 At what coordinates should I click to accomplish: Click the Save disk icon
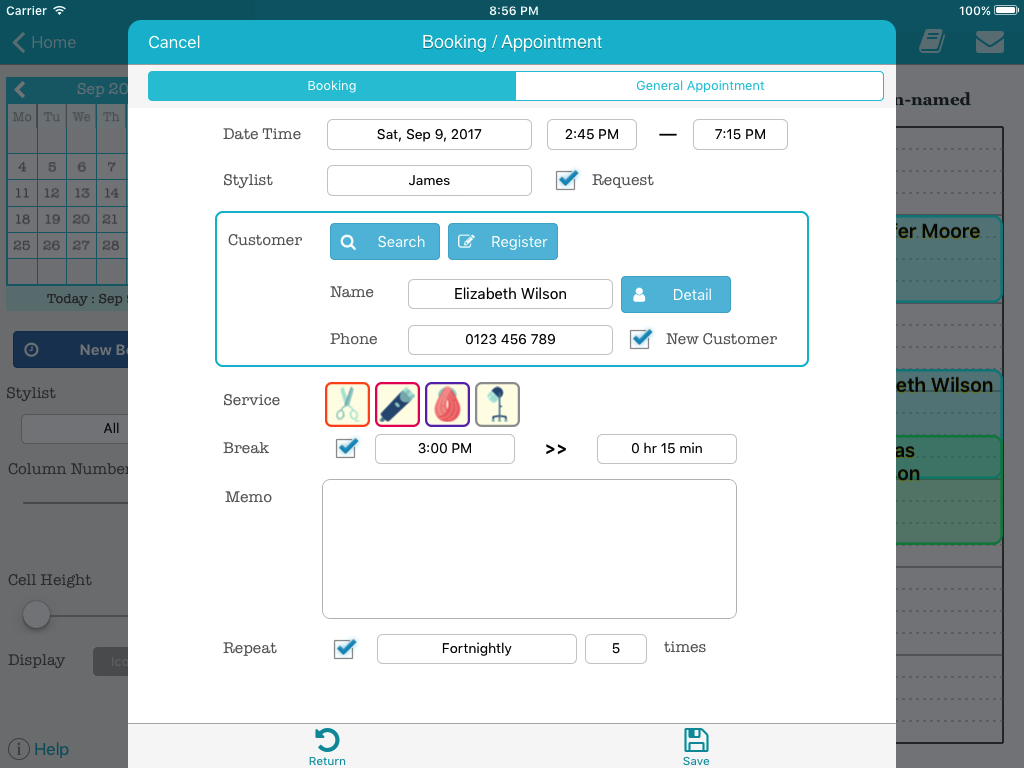696,741
